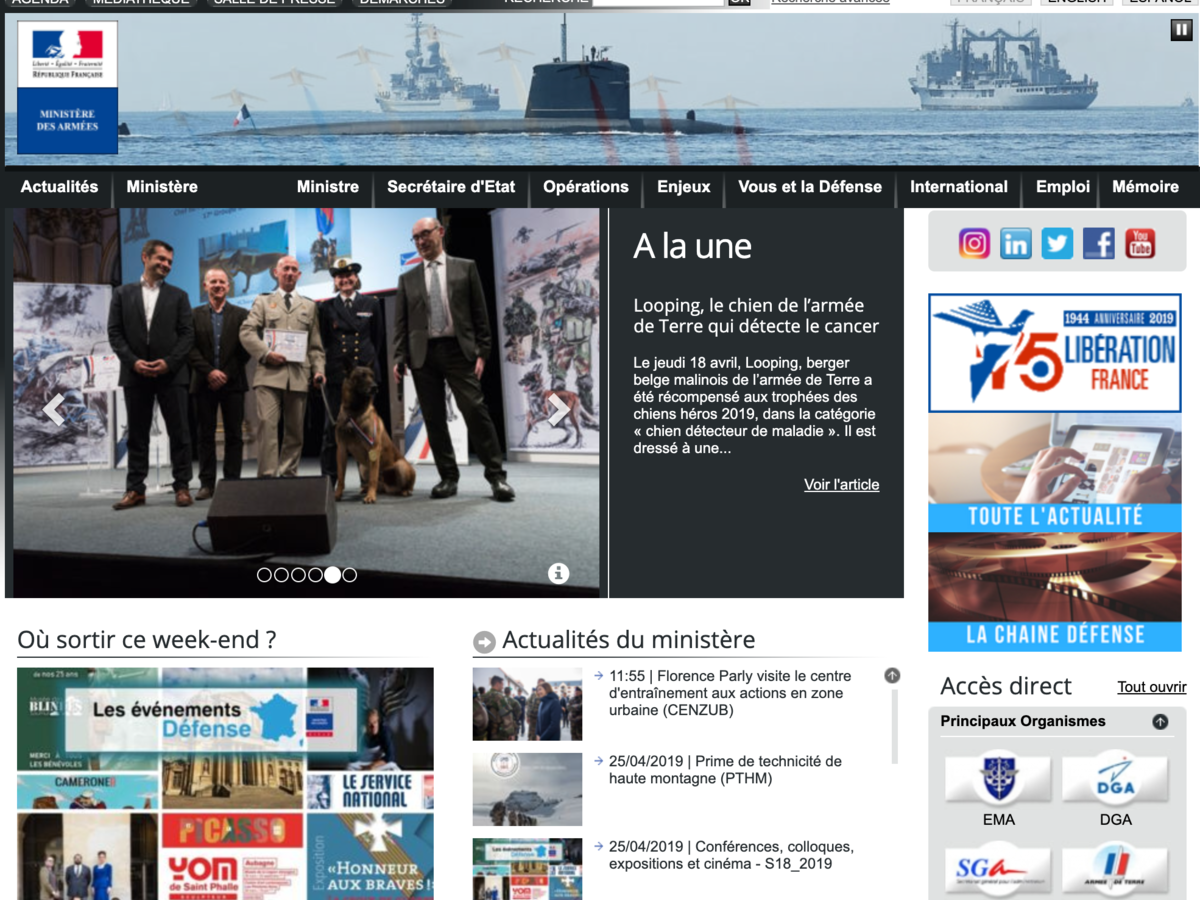Open the International menu item

coord(958,187)
